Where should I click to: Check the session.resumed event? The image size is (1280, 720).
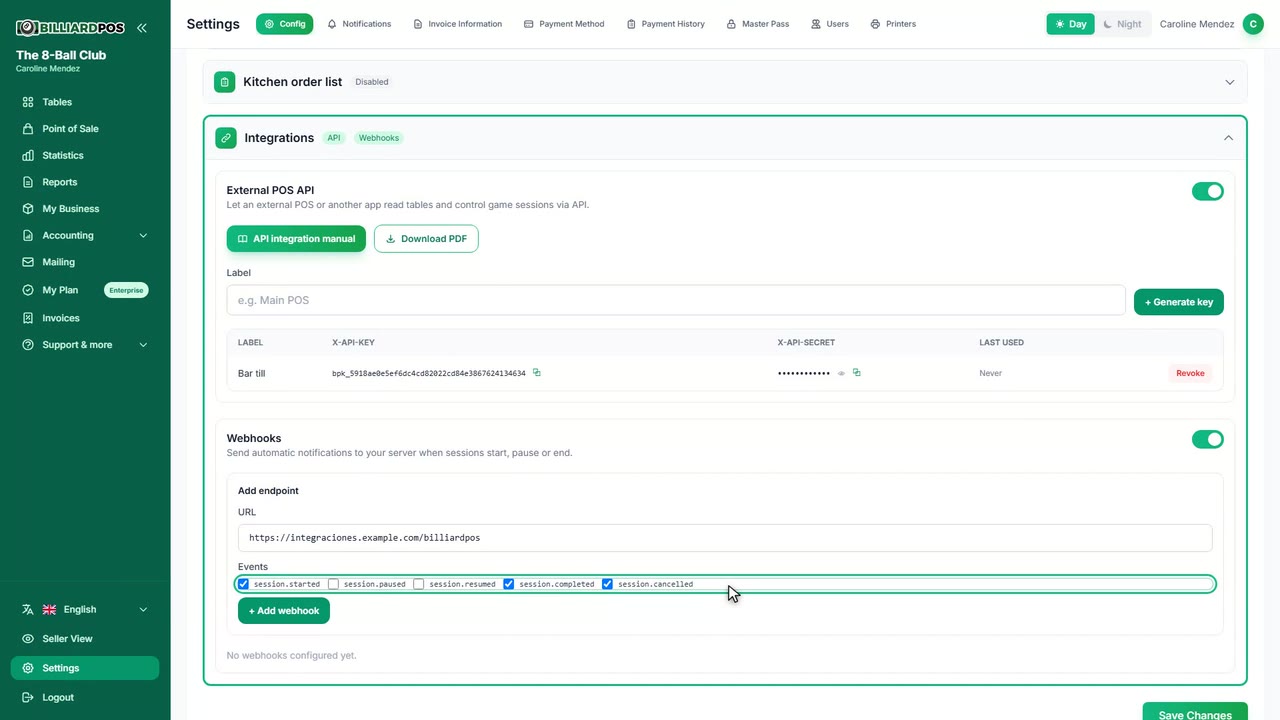click(419, 584)
